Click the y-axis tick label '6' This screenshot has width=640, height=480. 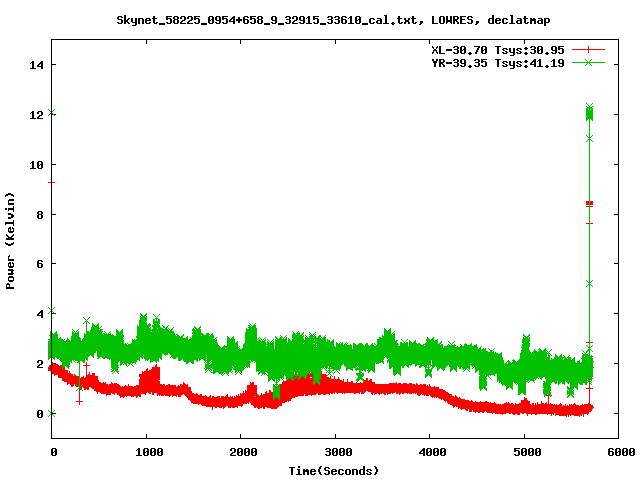coord(40,264)
